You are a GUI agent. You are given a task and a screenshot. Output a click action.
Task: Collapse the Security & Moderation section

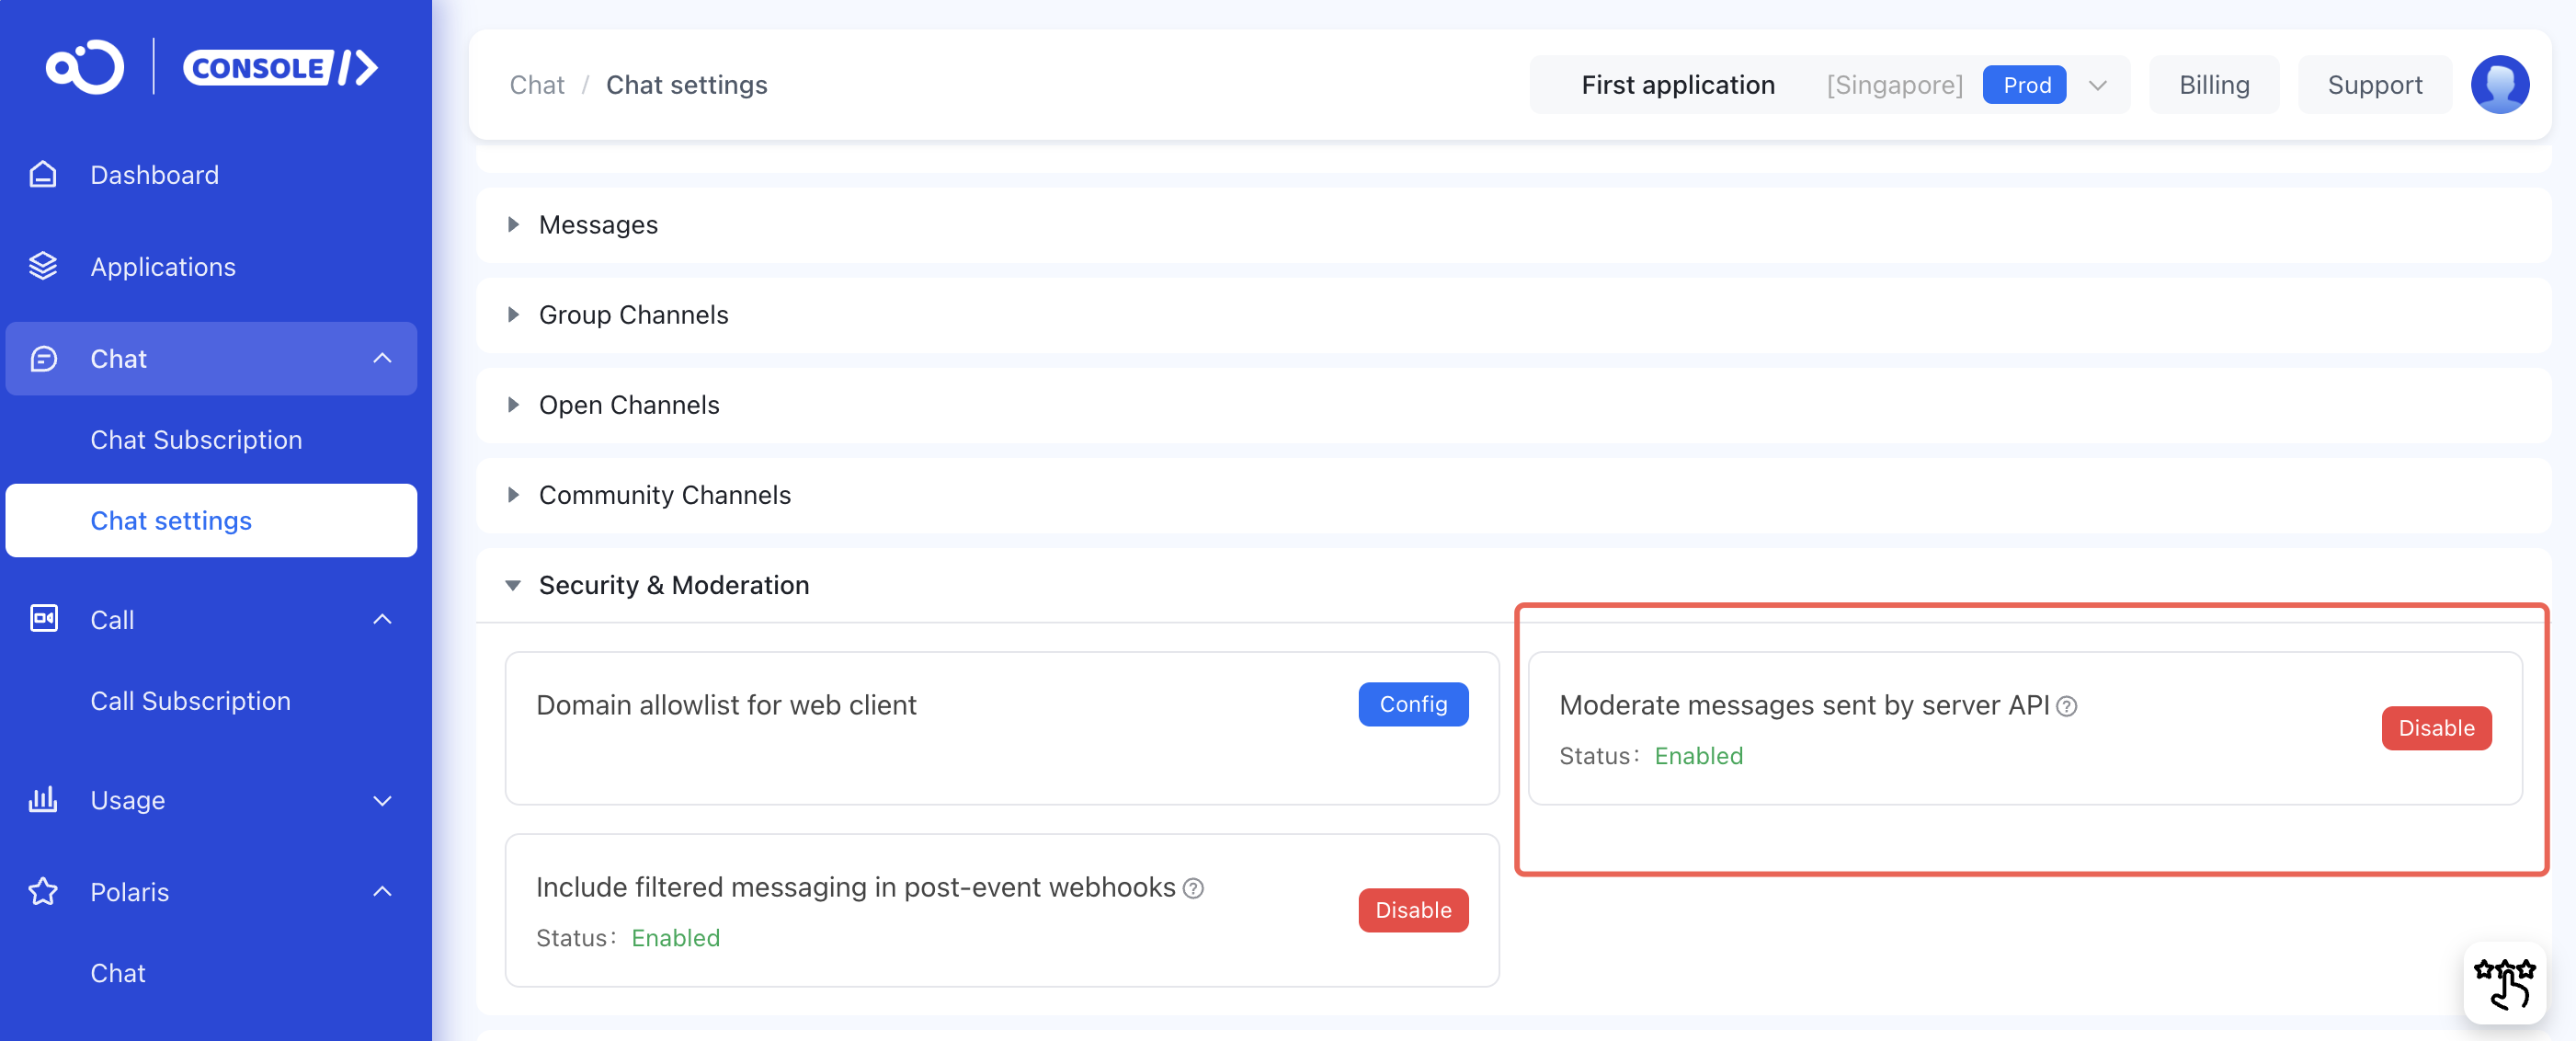click(672, 585)
